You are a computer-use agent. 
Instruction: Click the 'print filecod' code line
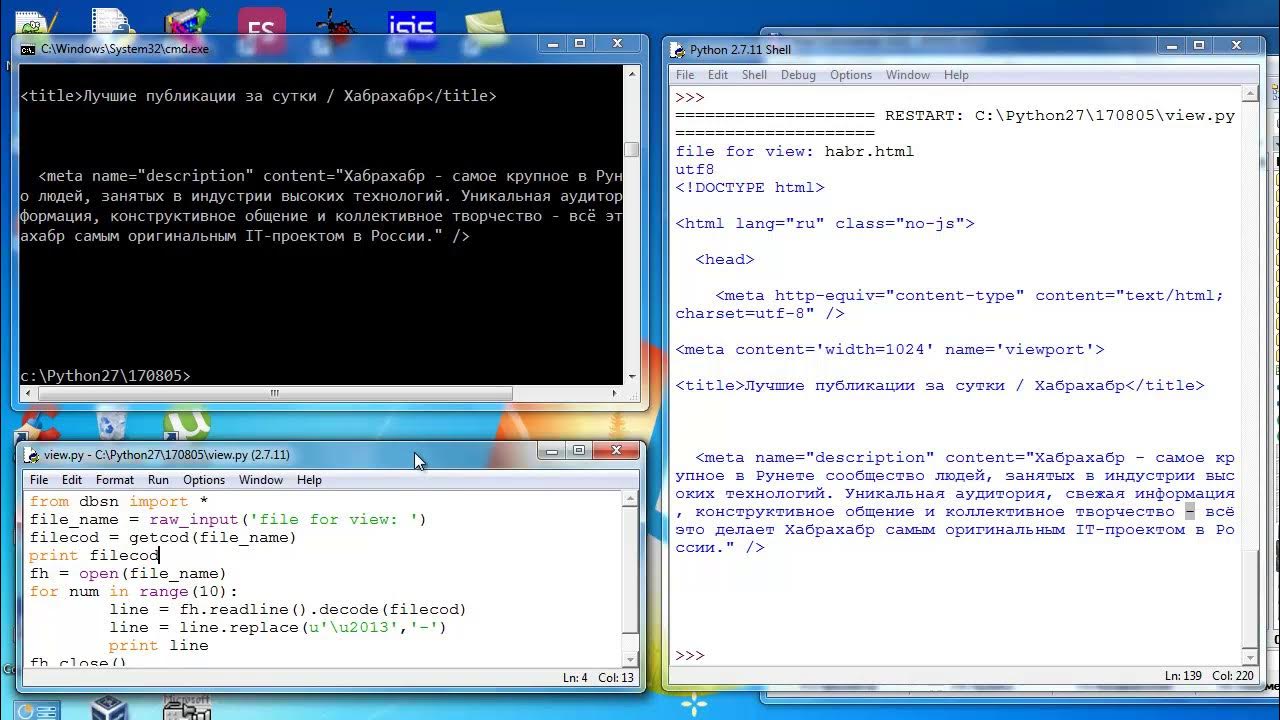[x=94, y=555]
